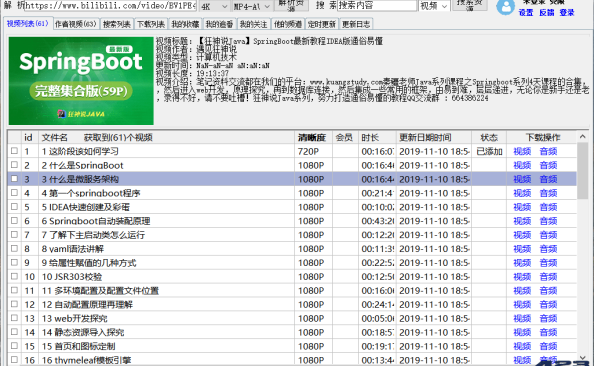Click 音频 link for 11 多环境配置及配置文件位置
This screenshot has width=594, height=366.
(x=548, y=291)
